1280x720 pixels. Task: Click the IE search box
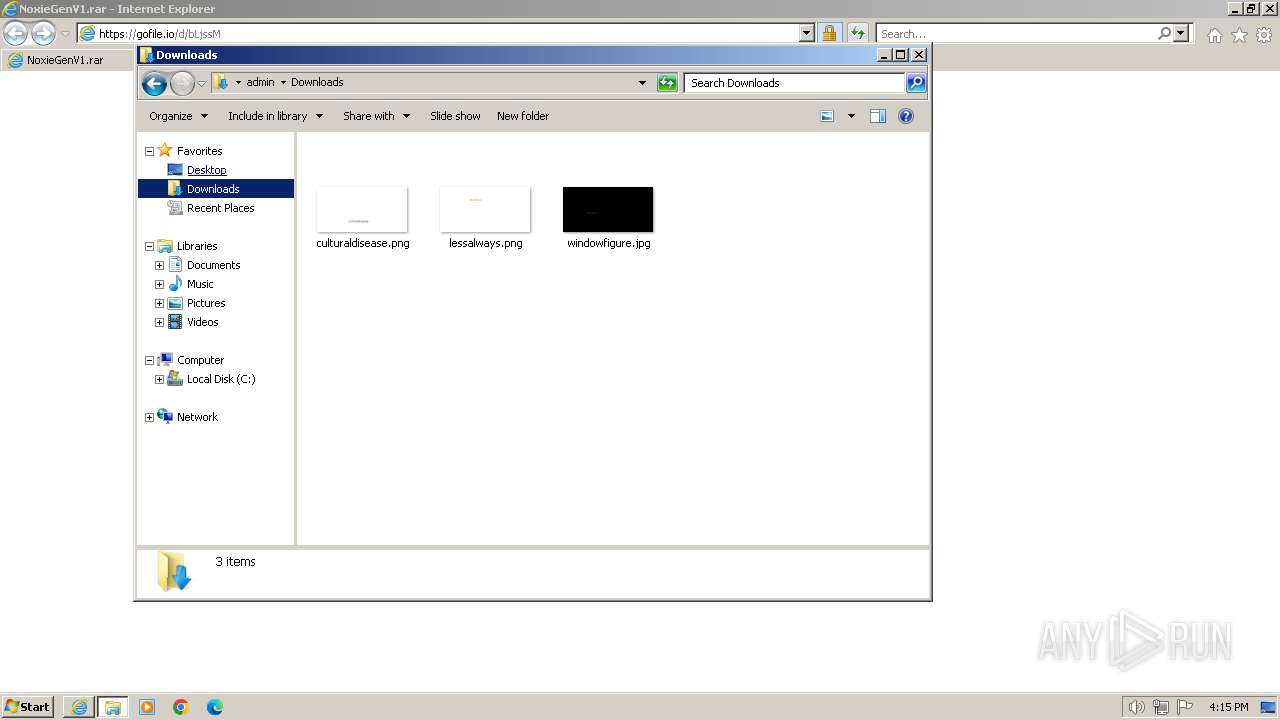coord(1015,34)
